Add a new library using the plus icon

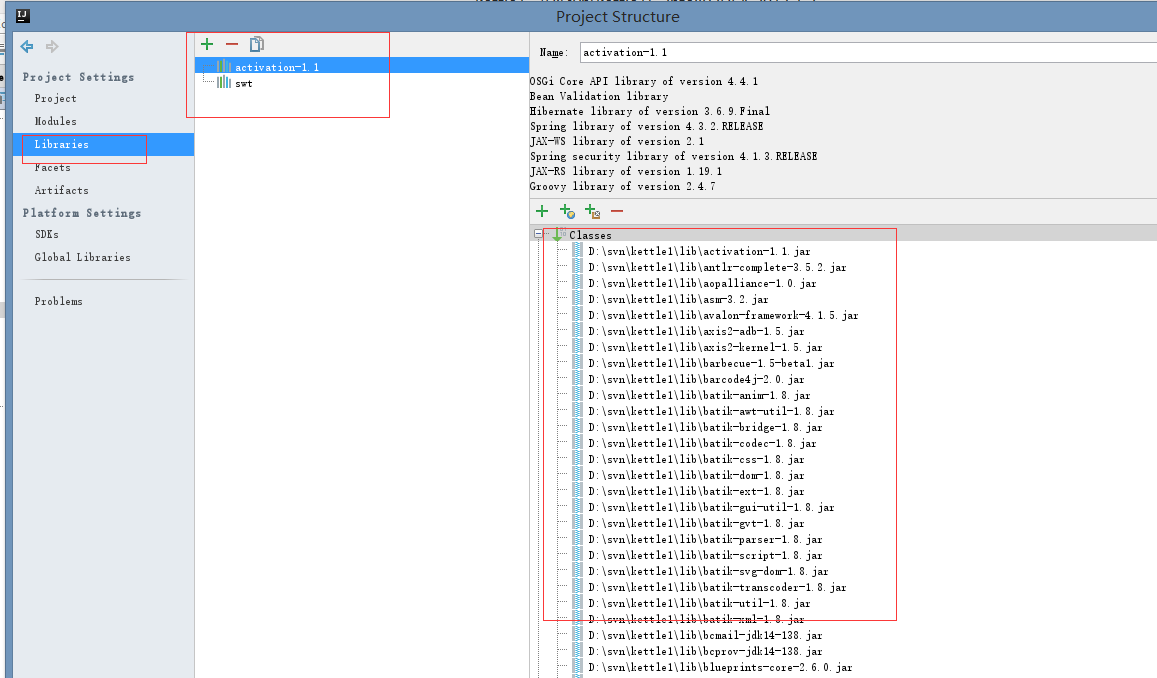click(x=207, y=44)
